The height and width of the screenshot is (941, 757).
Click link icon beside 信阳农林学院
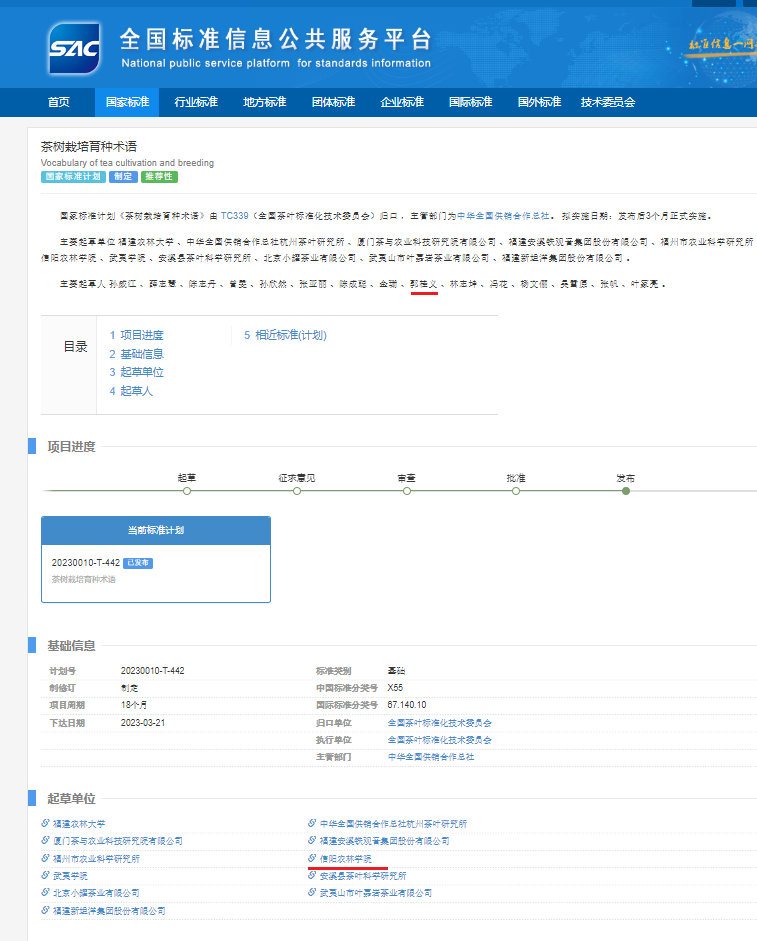tap(312, 858)
